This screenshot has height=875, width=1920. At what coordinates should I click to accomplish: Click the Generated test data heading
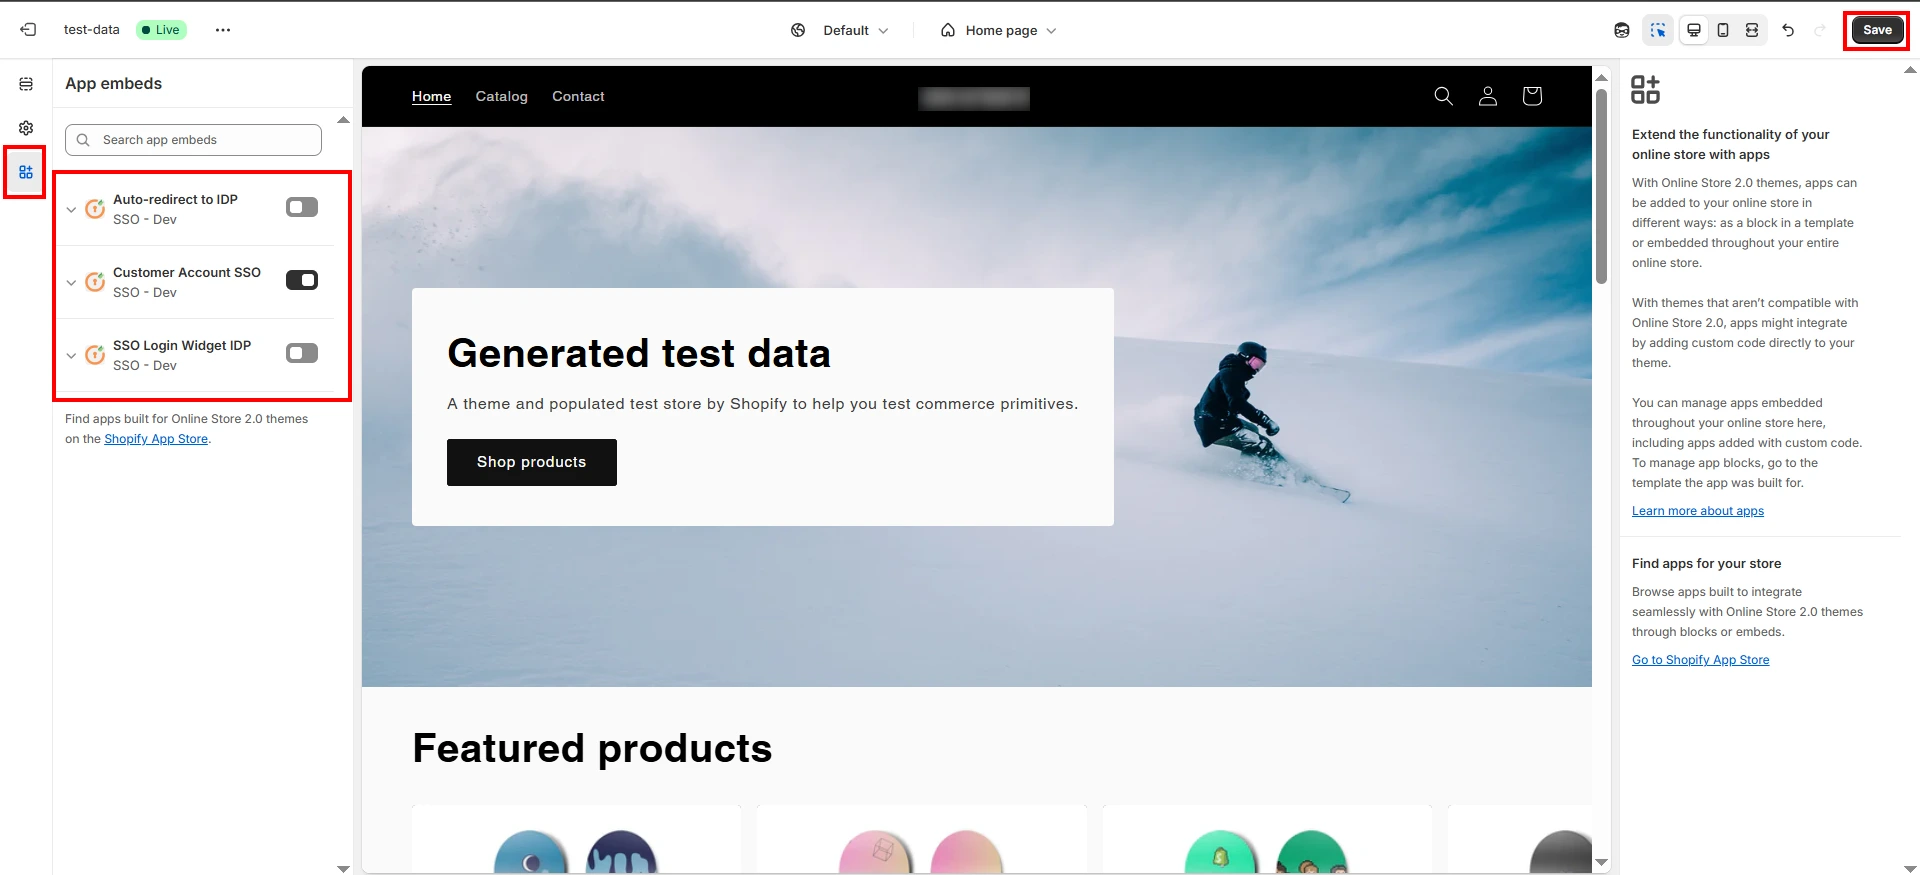click(639, 353)
